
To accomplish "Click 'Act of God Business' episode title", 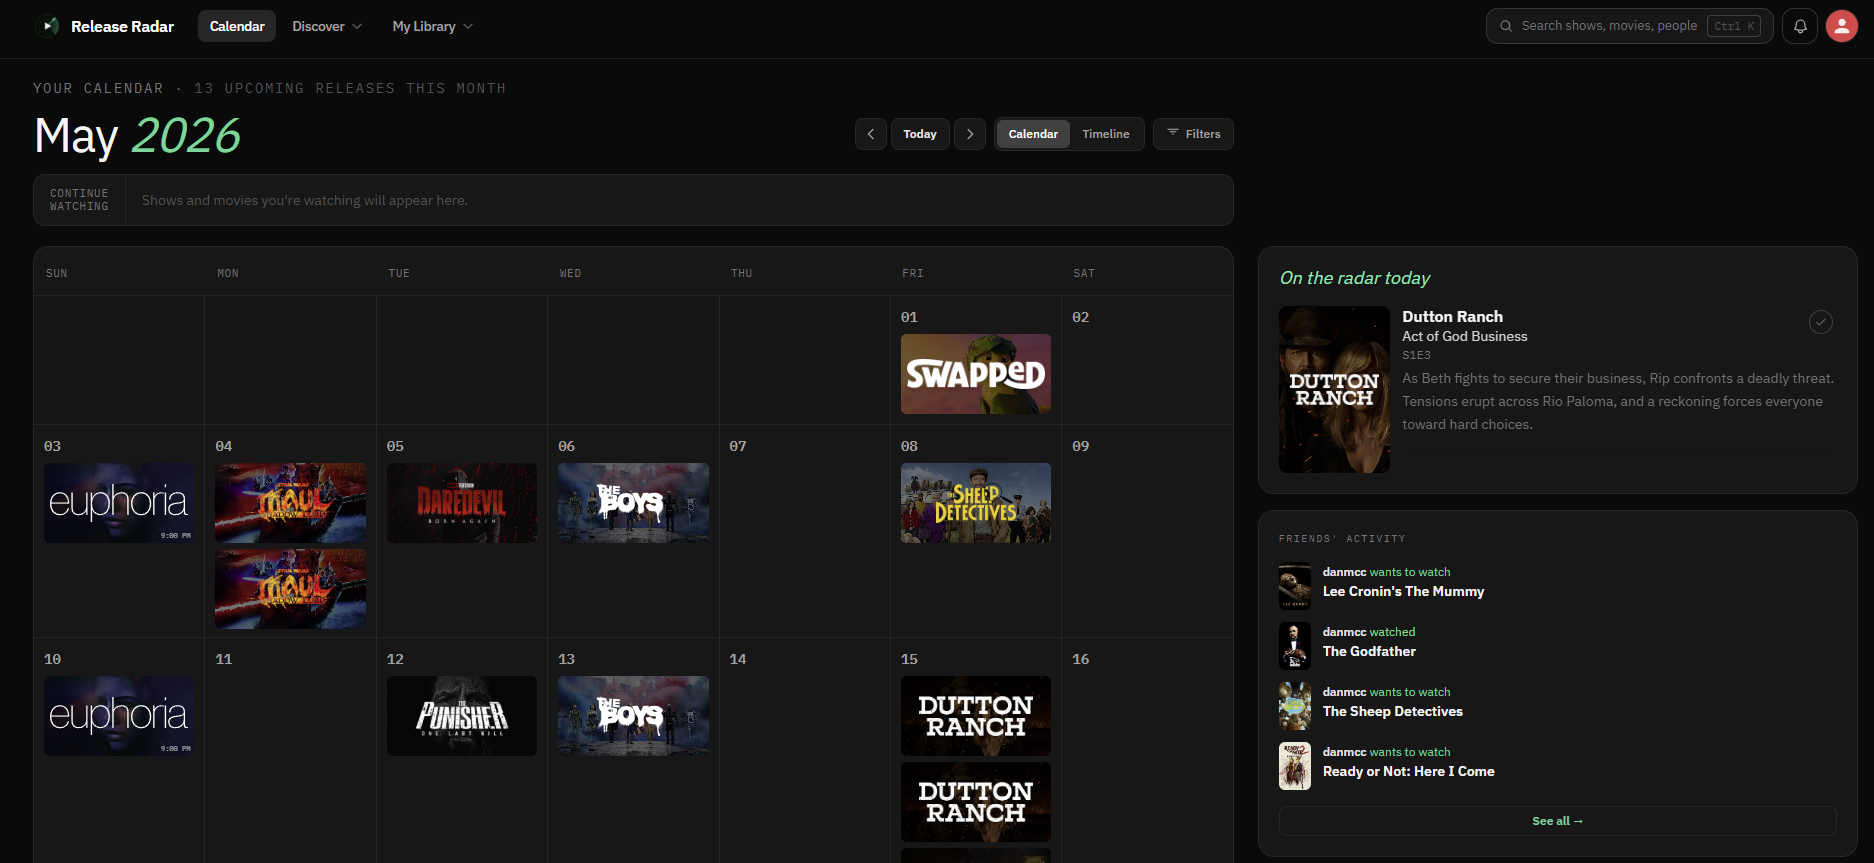I will point(1464,336).
